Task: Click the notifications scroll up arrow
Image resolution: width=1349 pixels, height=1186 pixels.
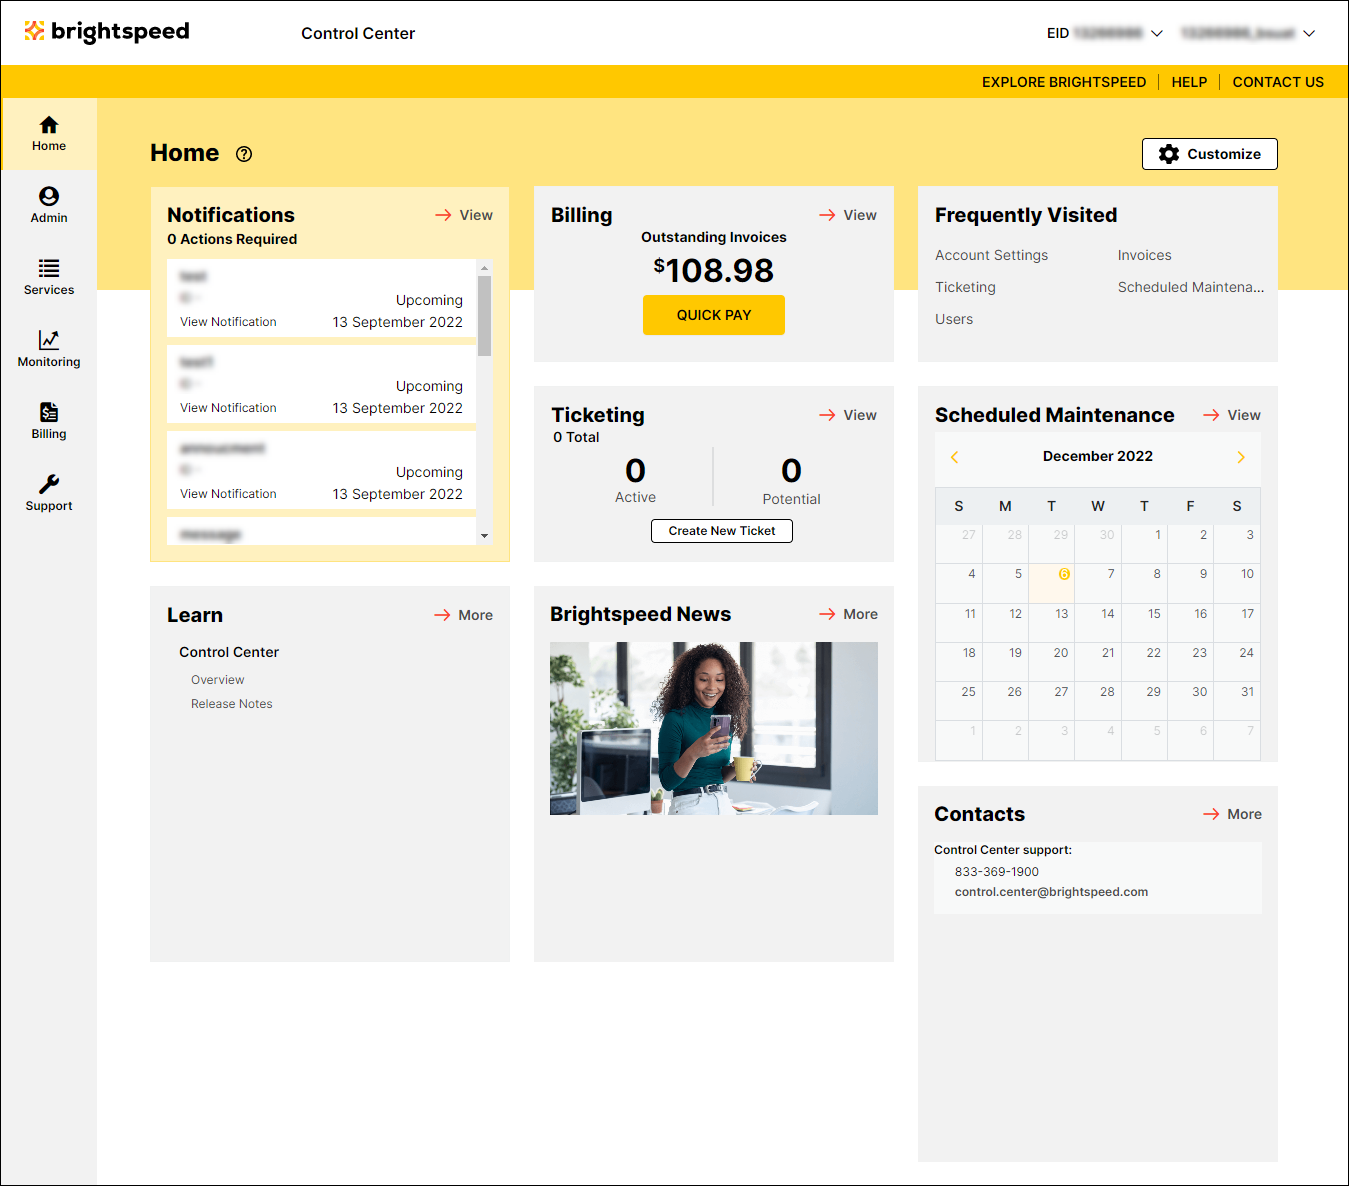Action: [x=484, y=268]
